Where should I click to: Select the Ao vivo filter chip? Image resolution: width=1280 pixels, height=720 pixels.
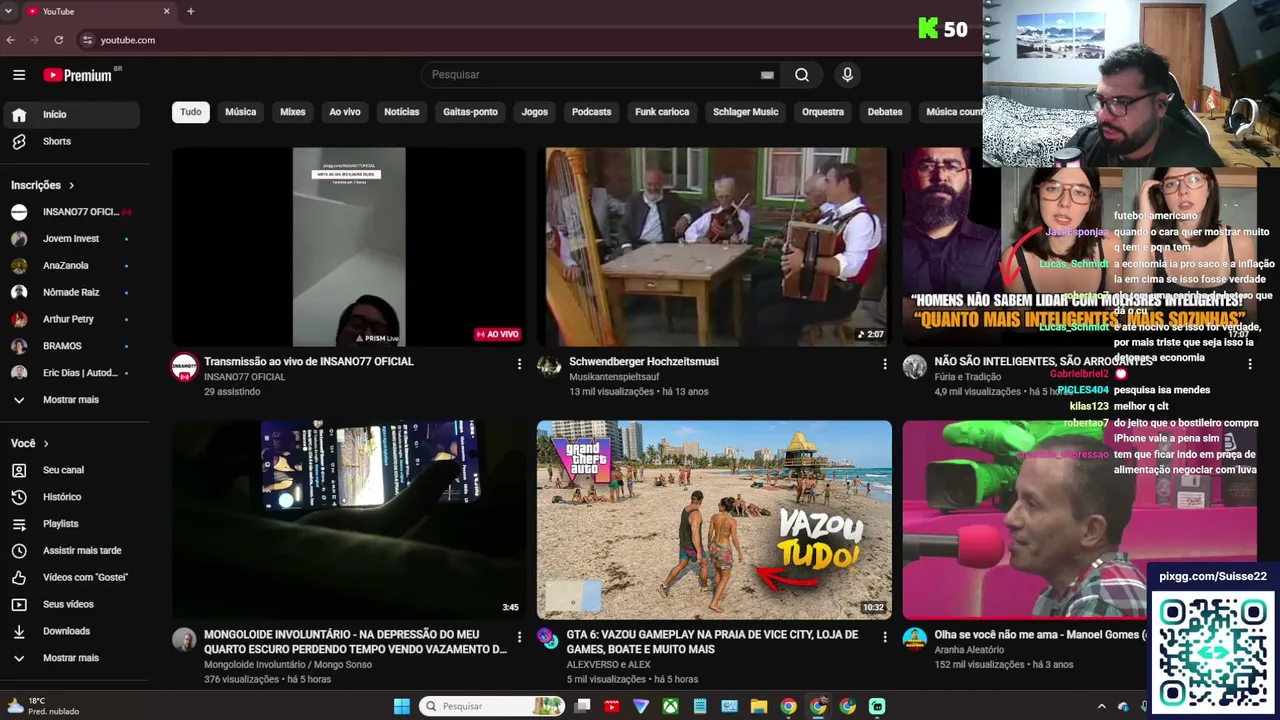coord(345,112)
